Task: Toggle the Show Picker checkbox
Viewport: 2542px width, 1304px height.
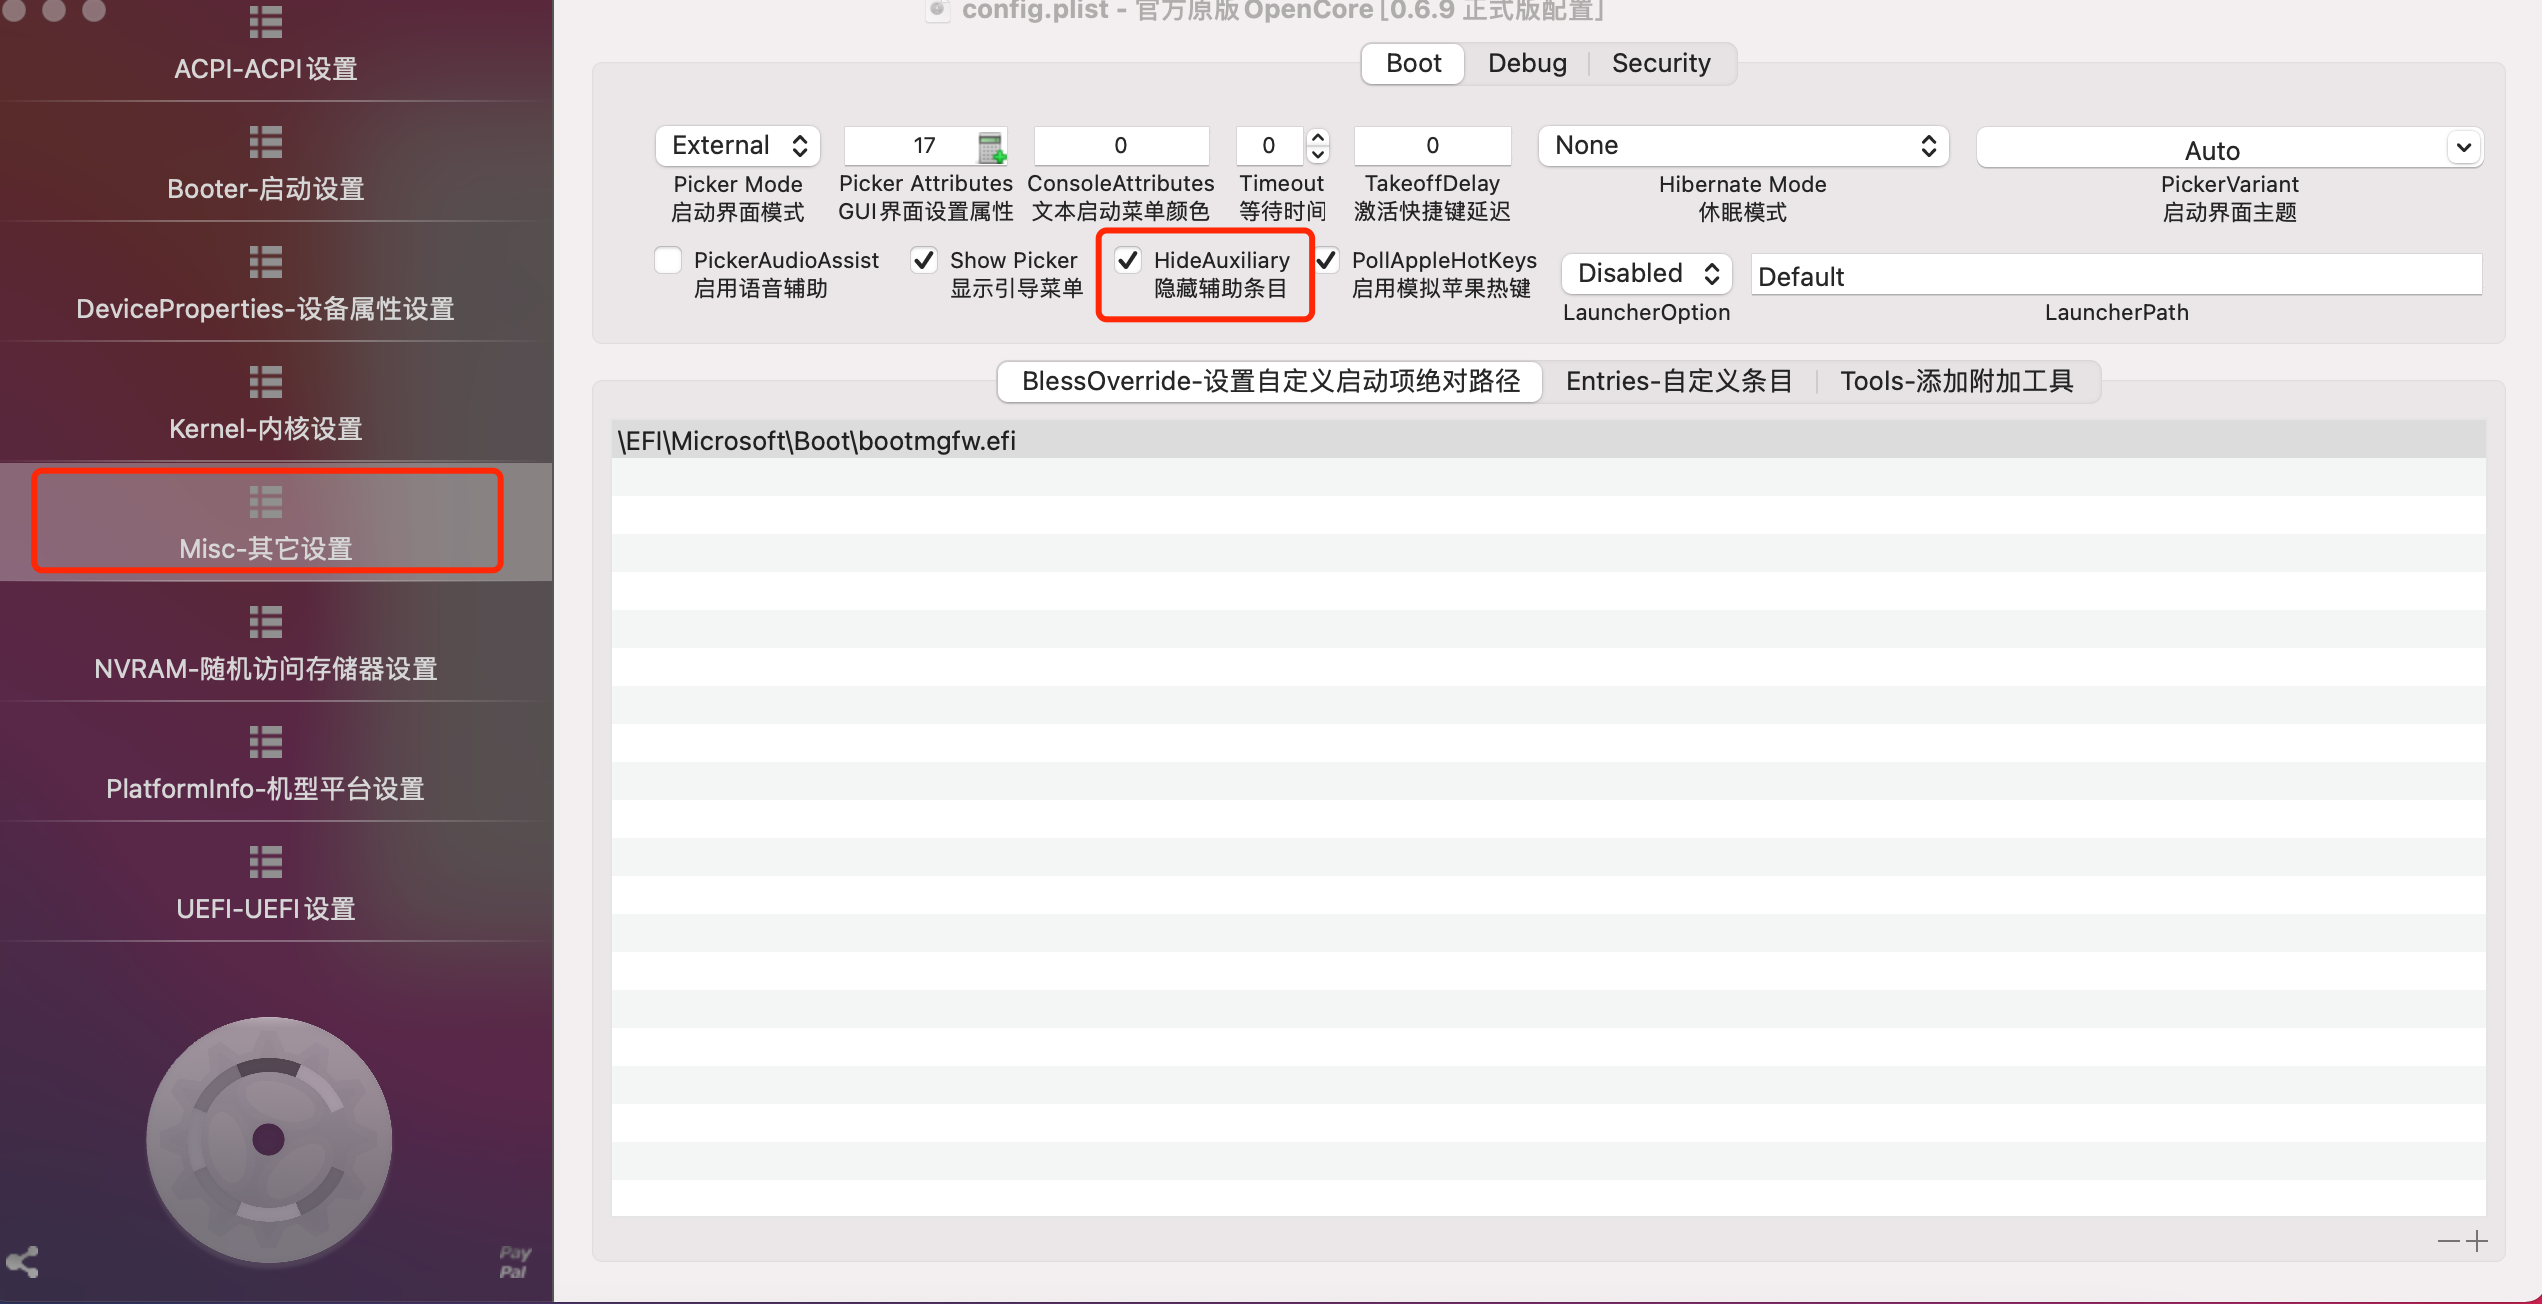Action: pyautogui.click(x=924, y=260)
